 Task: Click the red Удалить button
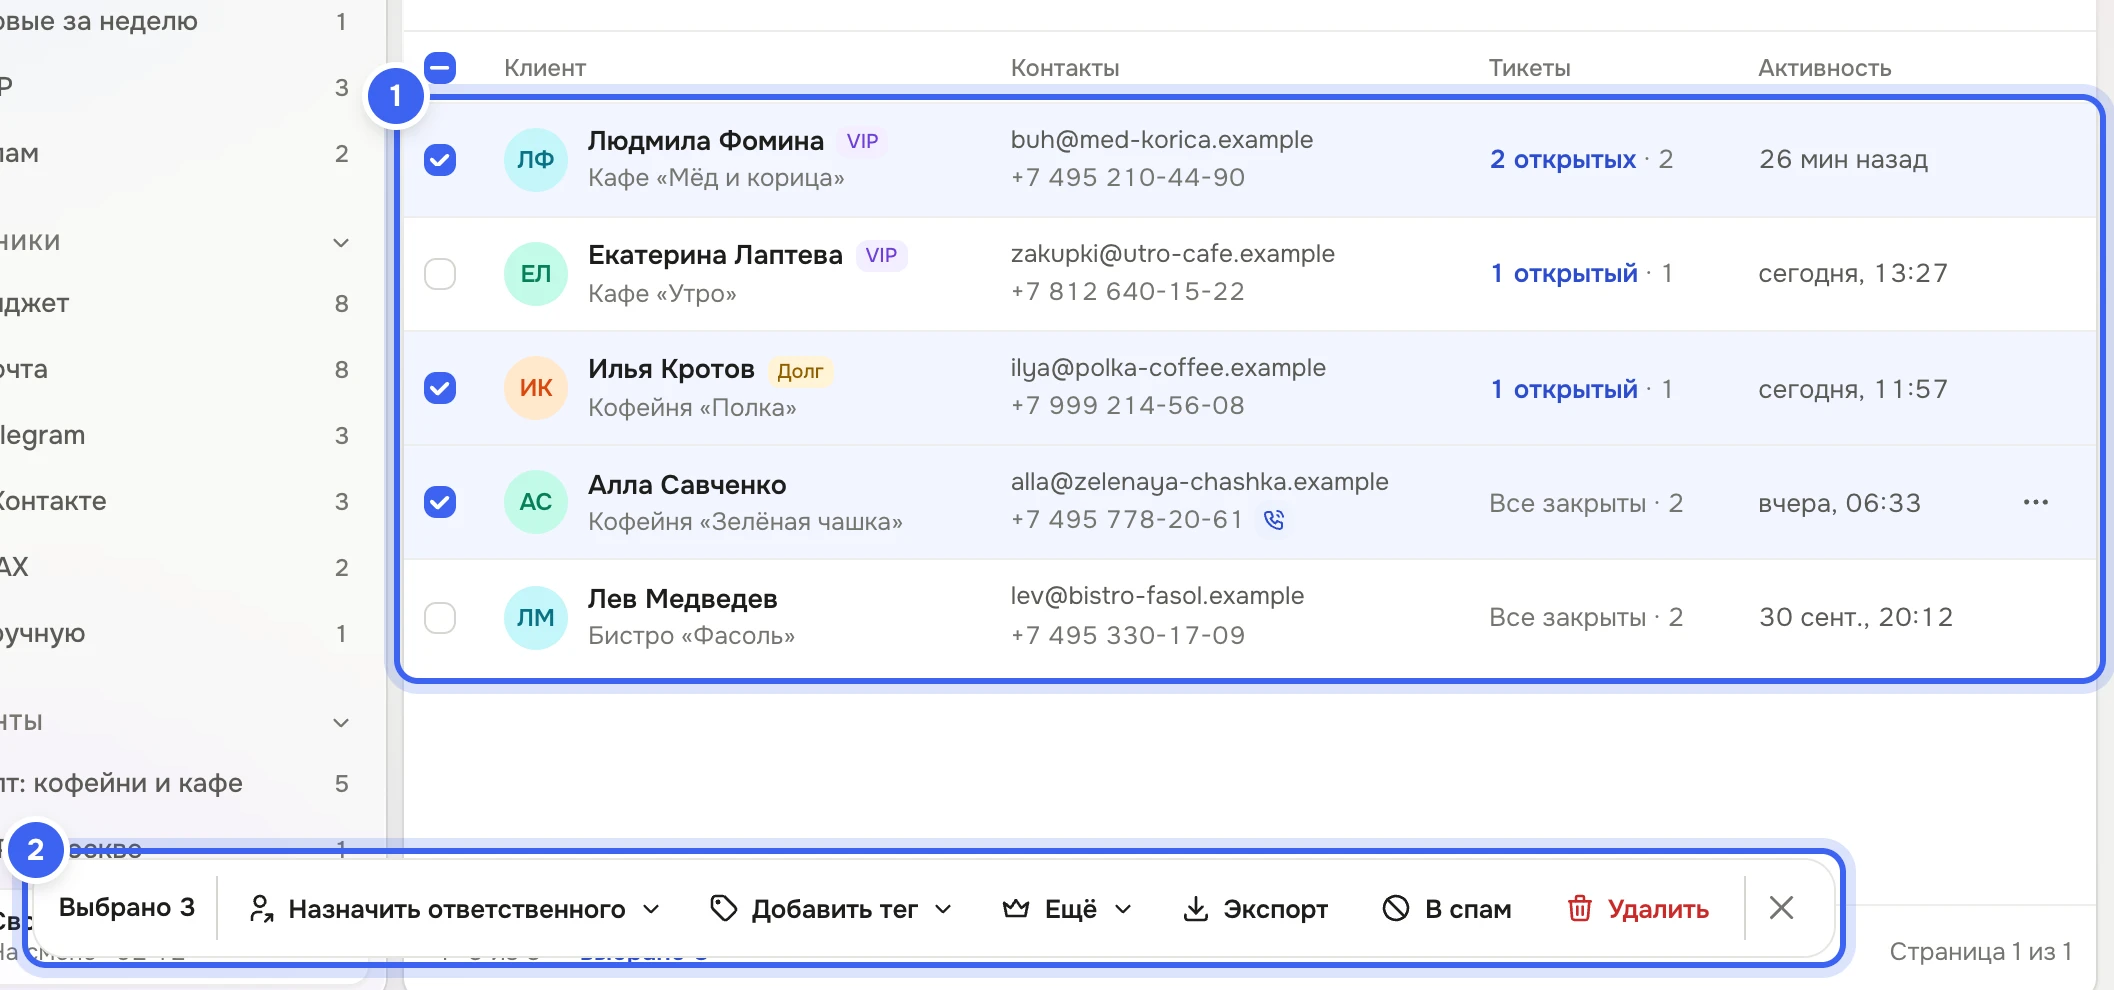[x=1637, y=908]
